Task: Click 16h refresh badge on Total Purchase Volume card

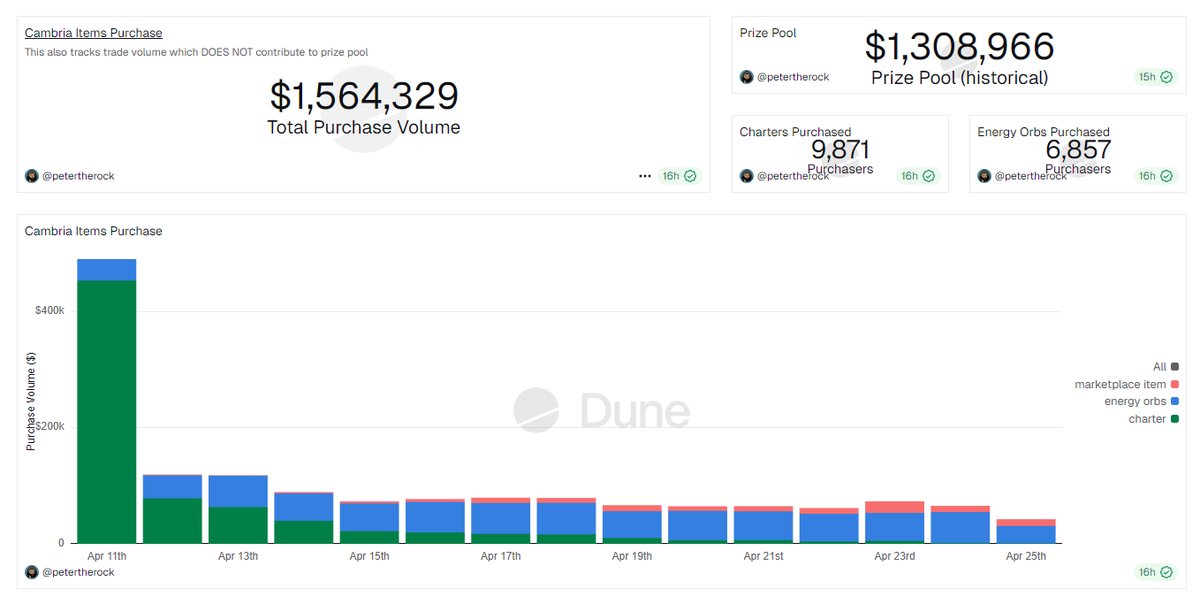Action: pos(680,176)
